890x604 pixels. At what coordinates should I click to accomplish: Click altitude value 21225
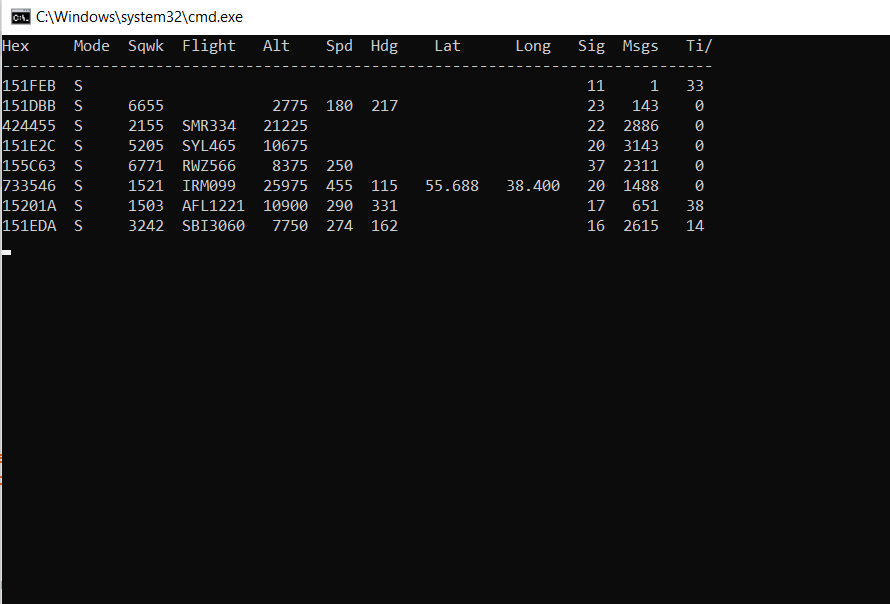[286, 125]
